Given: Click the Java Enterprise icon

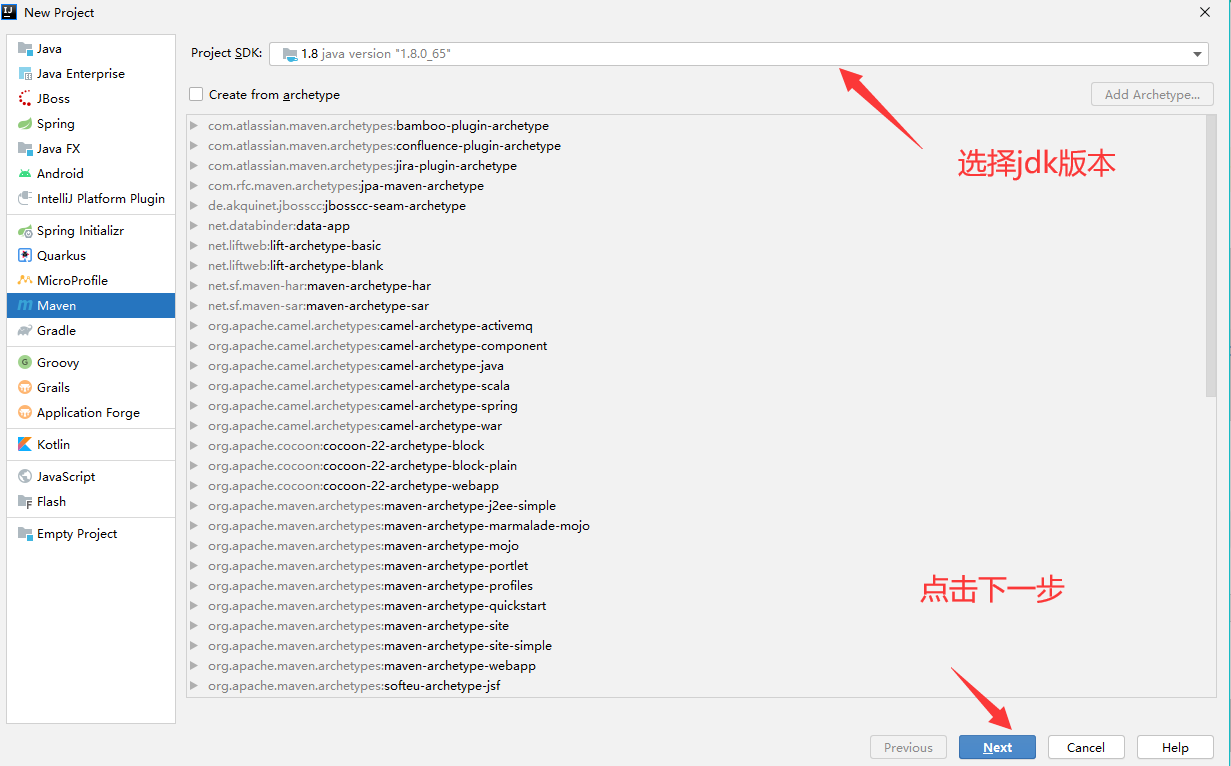Looking at the screenshot, I should coord(25,74).
